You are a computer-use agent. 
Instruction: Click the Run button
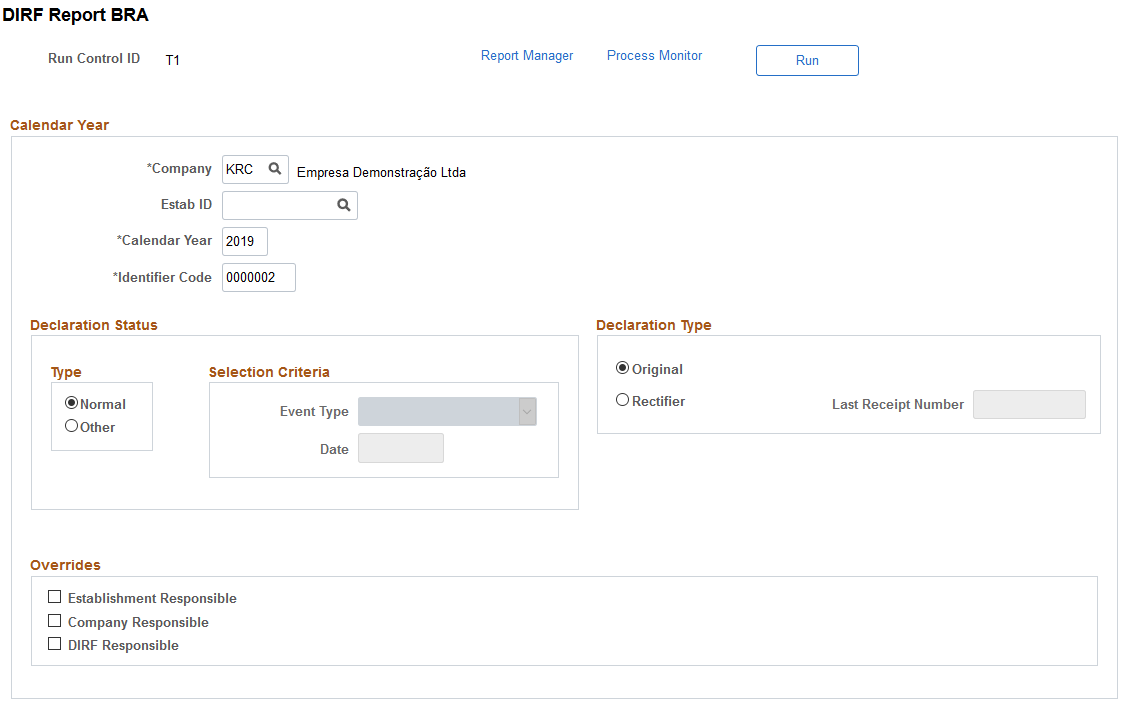click(x=807, y=60)
